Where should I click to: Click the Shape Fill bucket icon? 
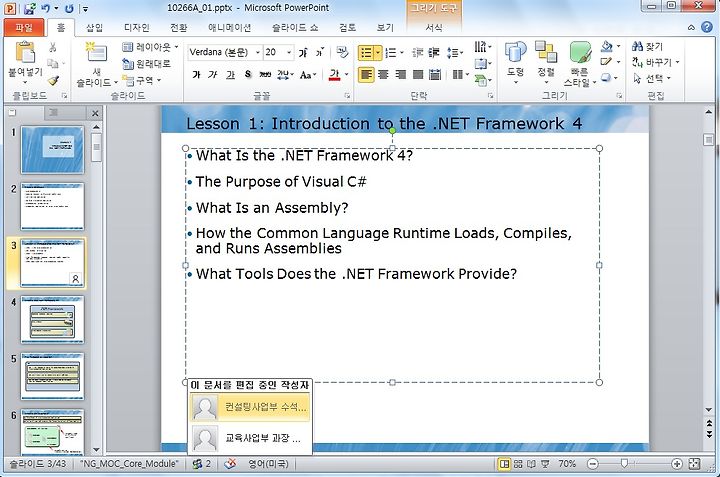(607, 46)
